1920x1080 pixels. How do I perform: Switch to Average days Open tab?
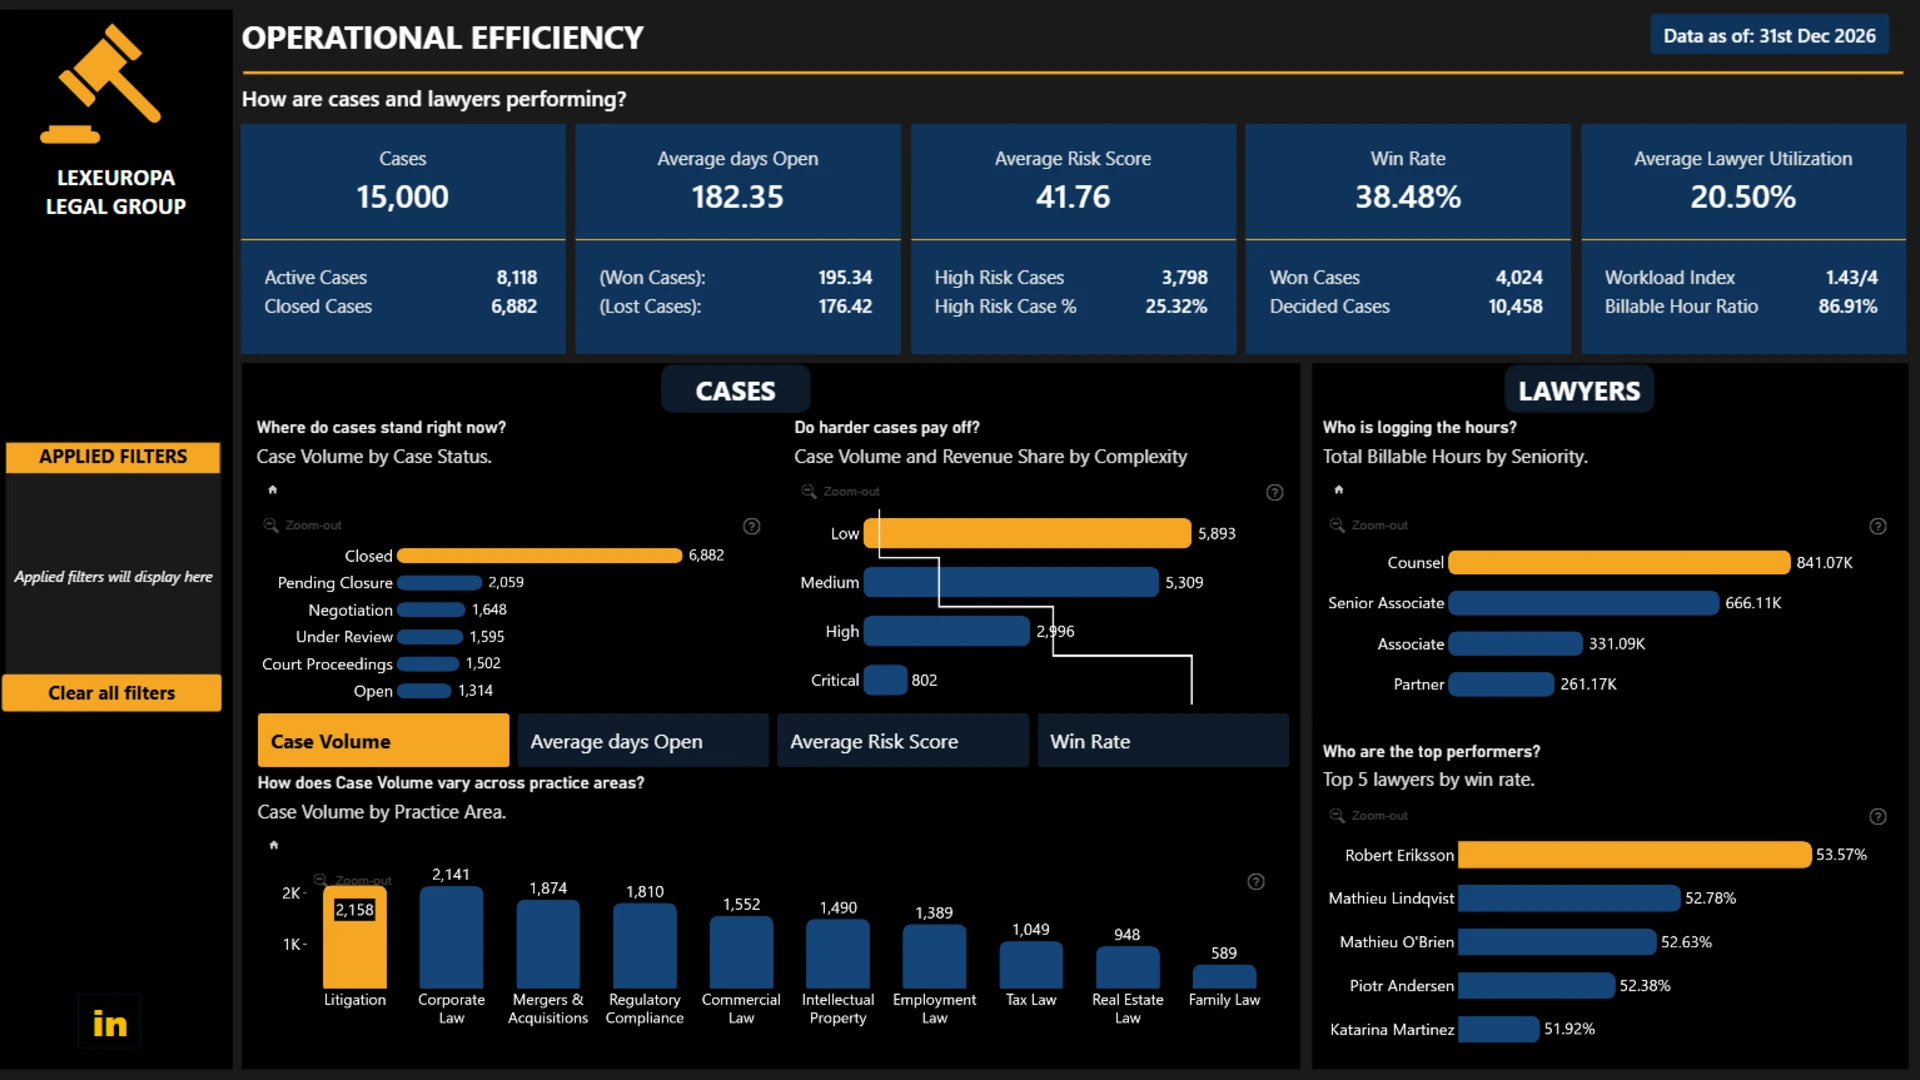(643, 741)
